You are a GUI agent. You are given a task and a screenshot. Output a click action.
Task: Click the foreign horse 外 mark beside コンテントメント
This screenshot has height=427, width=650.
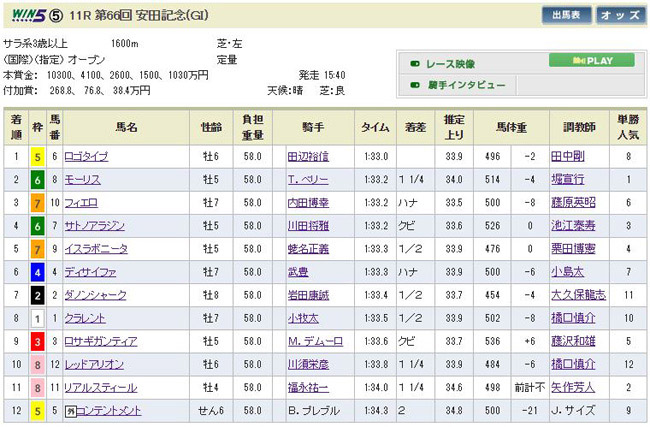click(x=71, y=410)
